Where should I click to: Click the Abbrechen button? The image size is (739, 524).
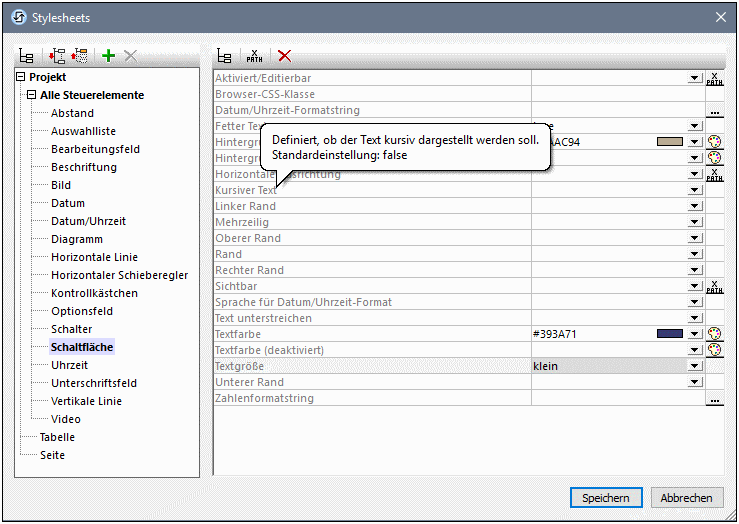[687, 498]
